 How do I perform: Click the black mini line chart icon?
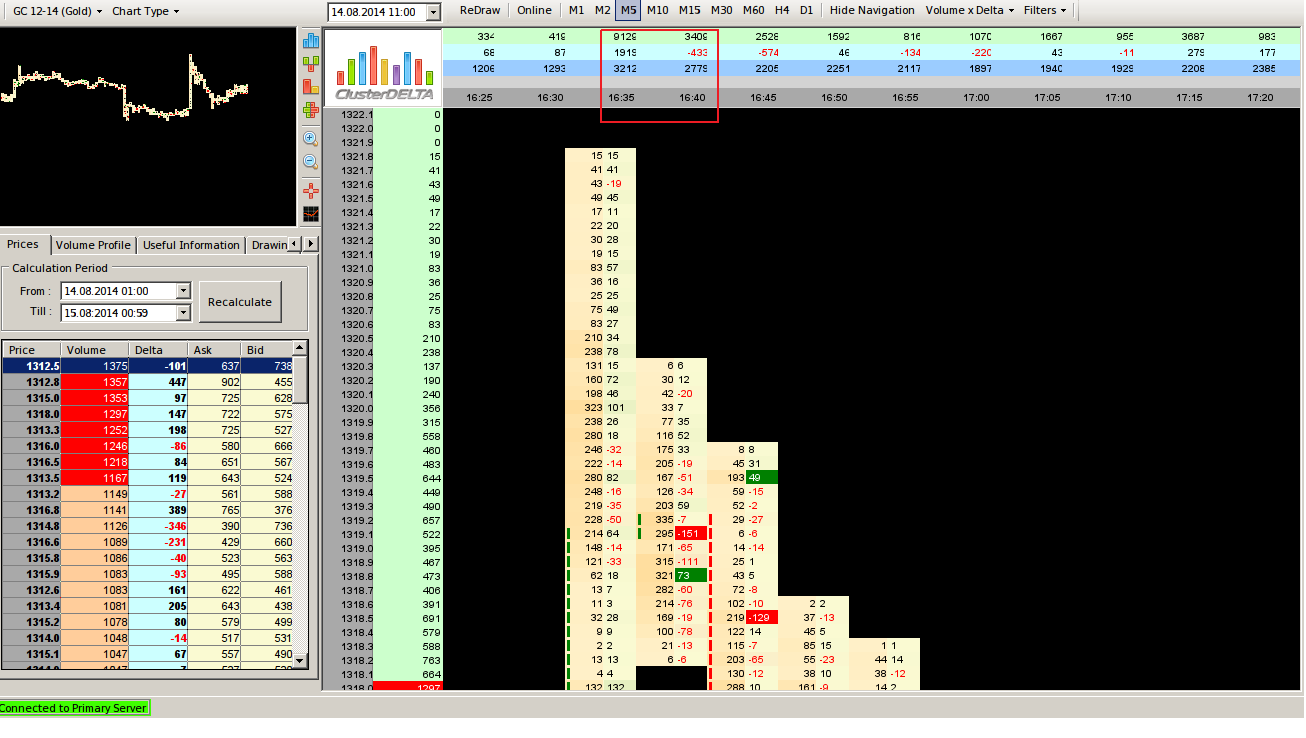[x=311, y=213]
